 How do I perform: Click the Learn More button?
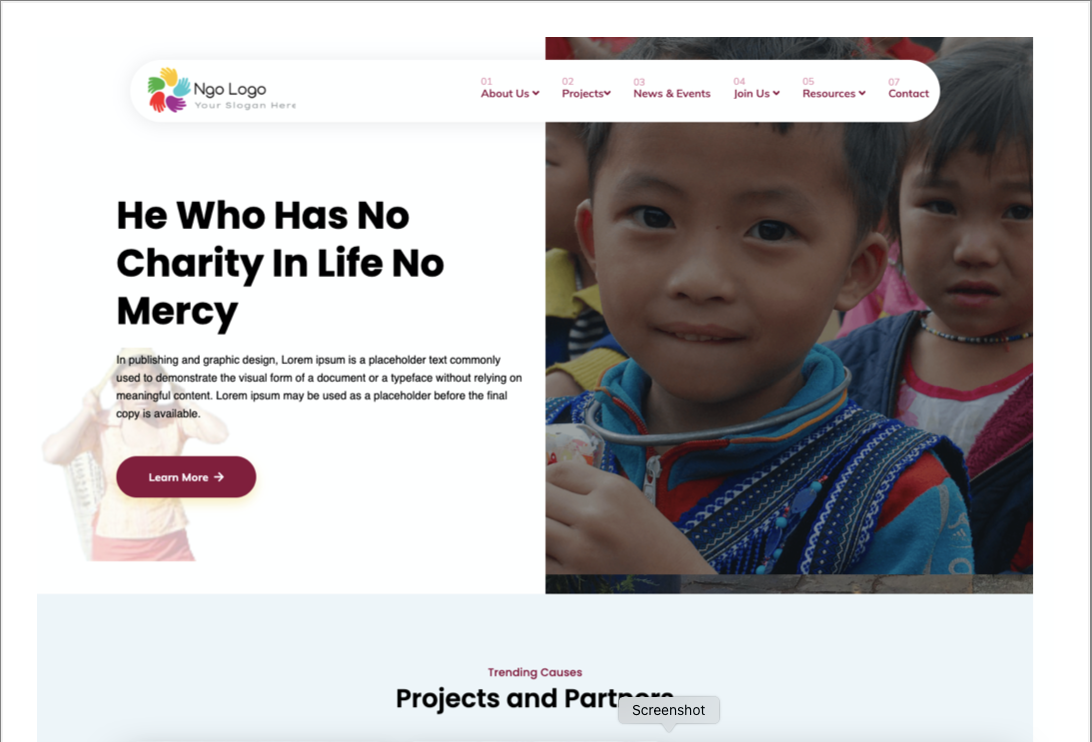click(186, 477)
